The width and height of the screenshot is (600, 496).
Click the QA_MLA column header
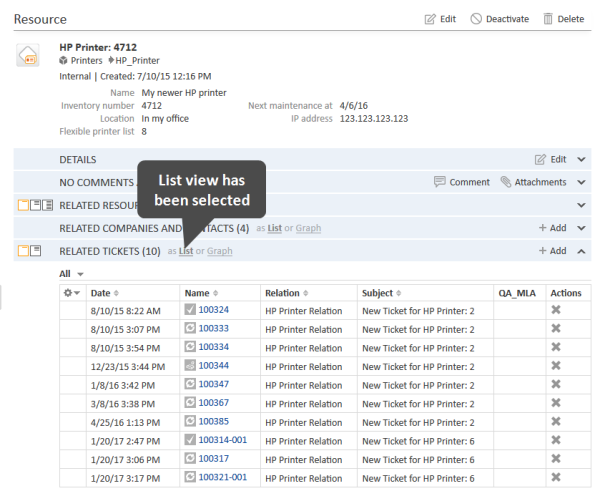[x=517, y=293]
